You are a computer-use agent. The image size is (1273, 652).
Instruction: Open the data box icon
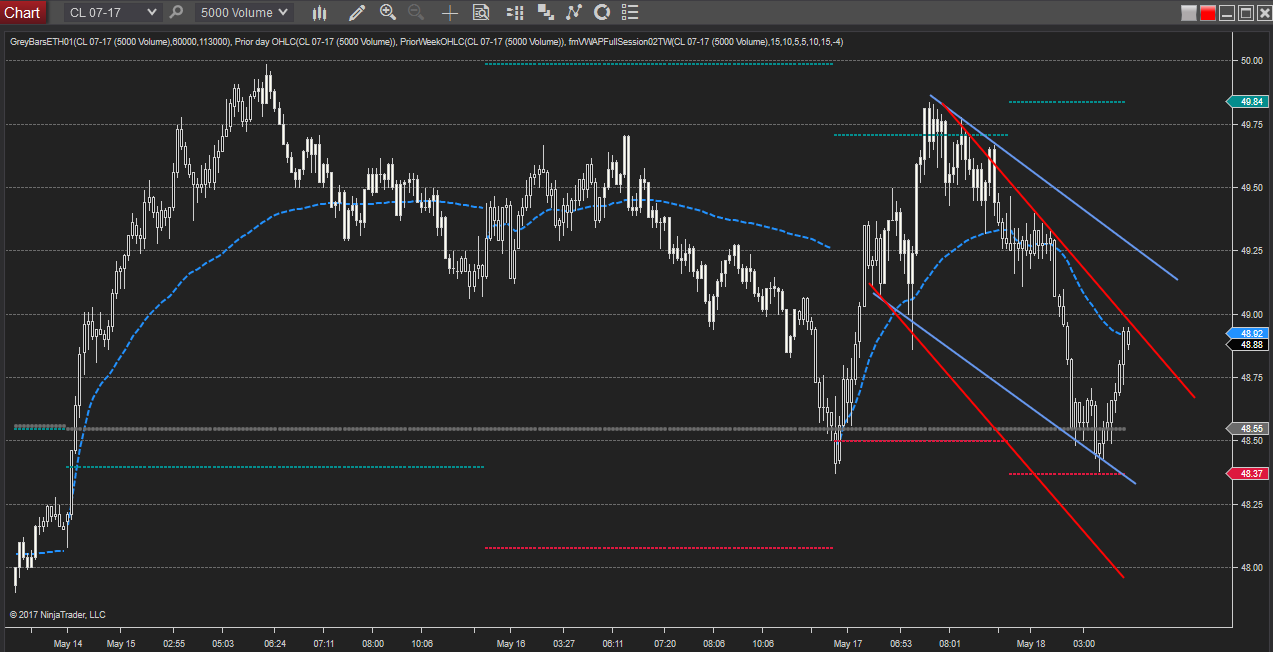(481, 12)
